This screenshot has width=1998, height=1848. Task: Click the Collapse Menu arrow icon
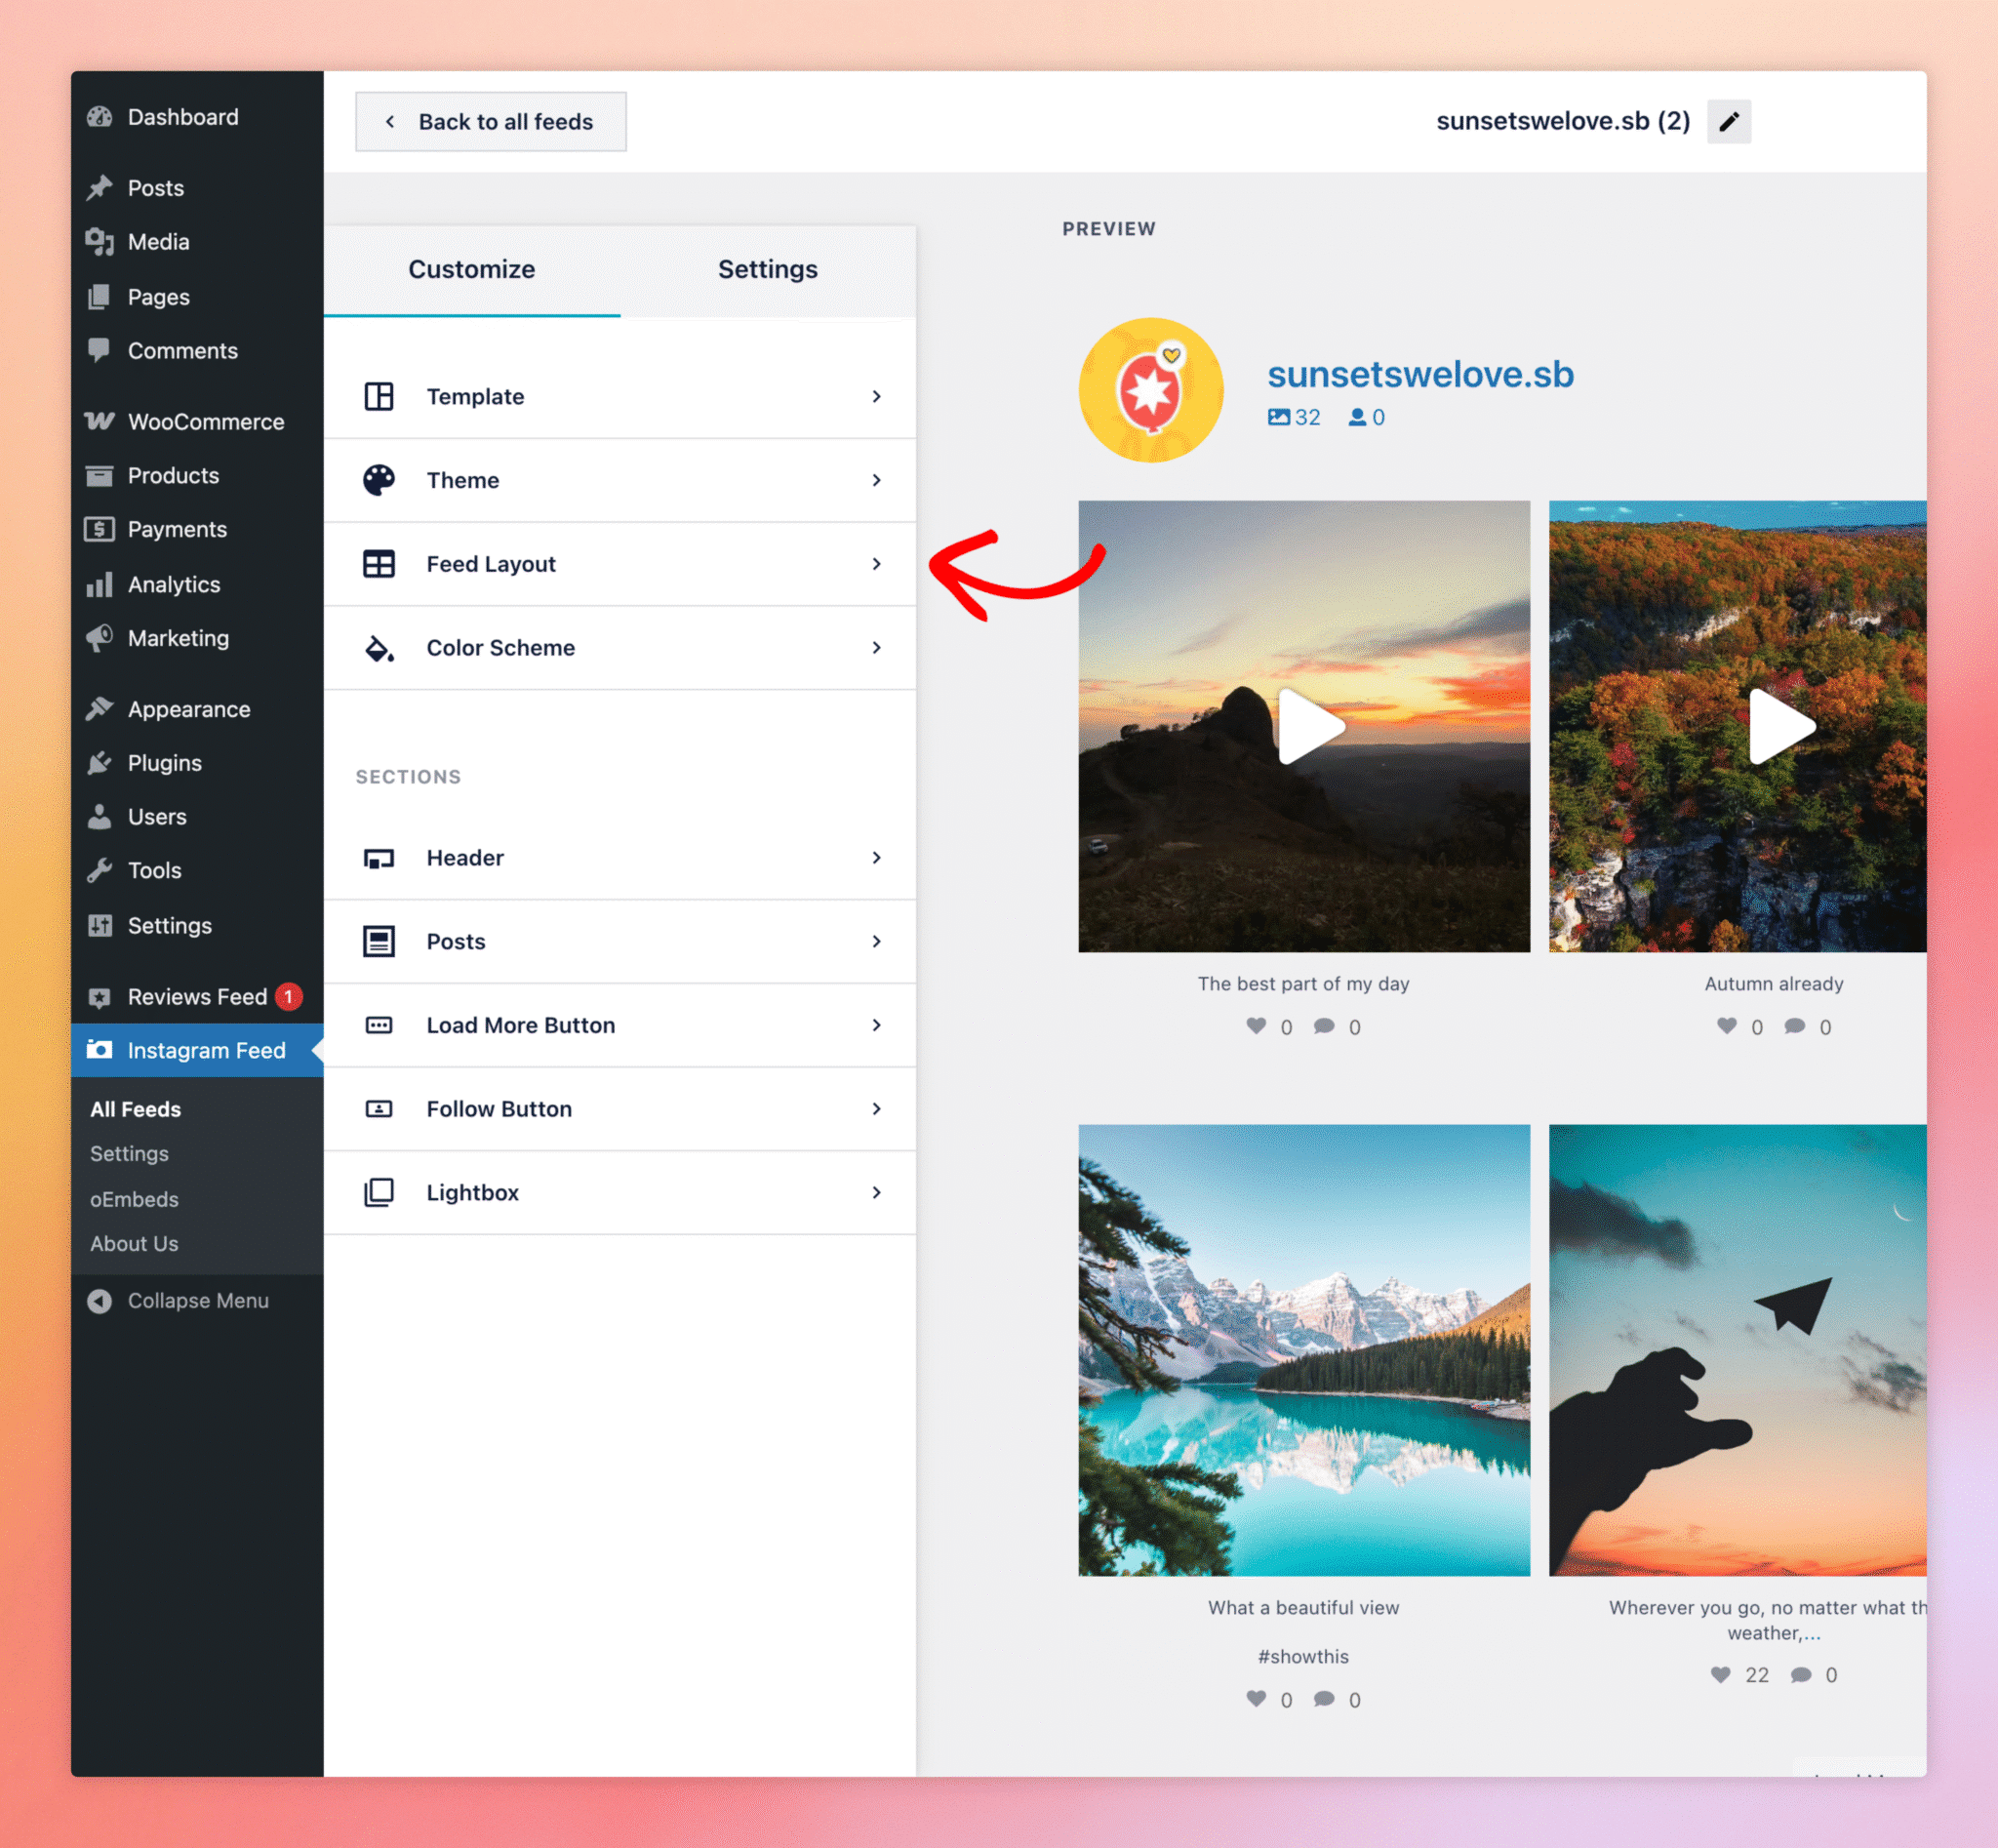click(x=99, y=1301)
